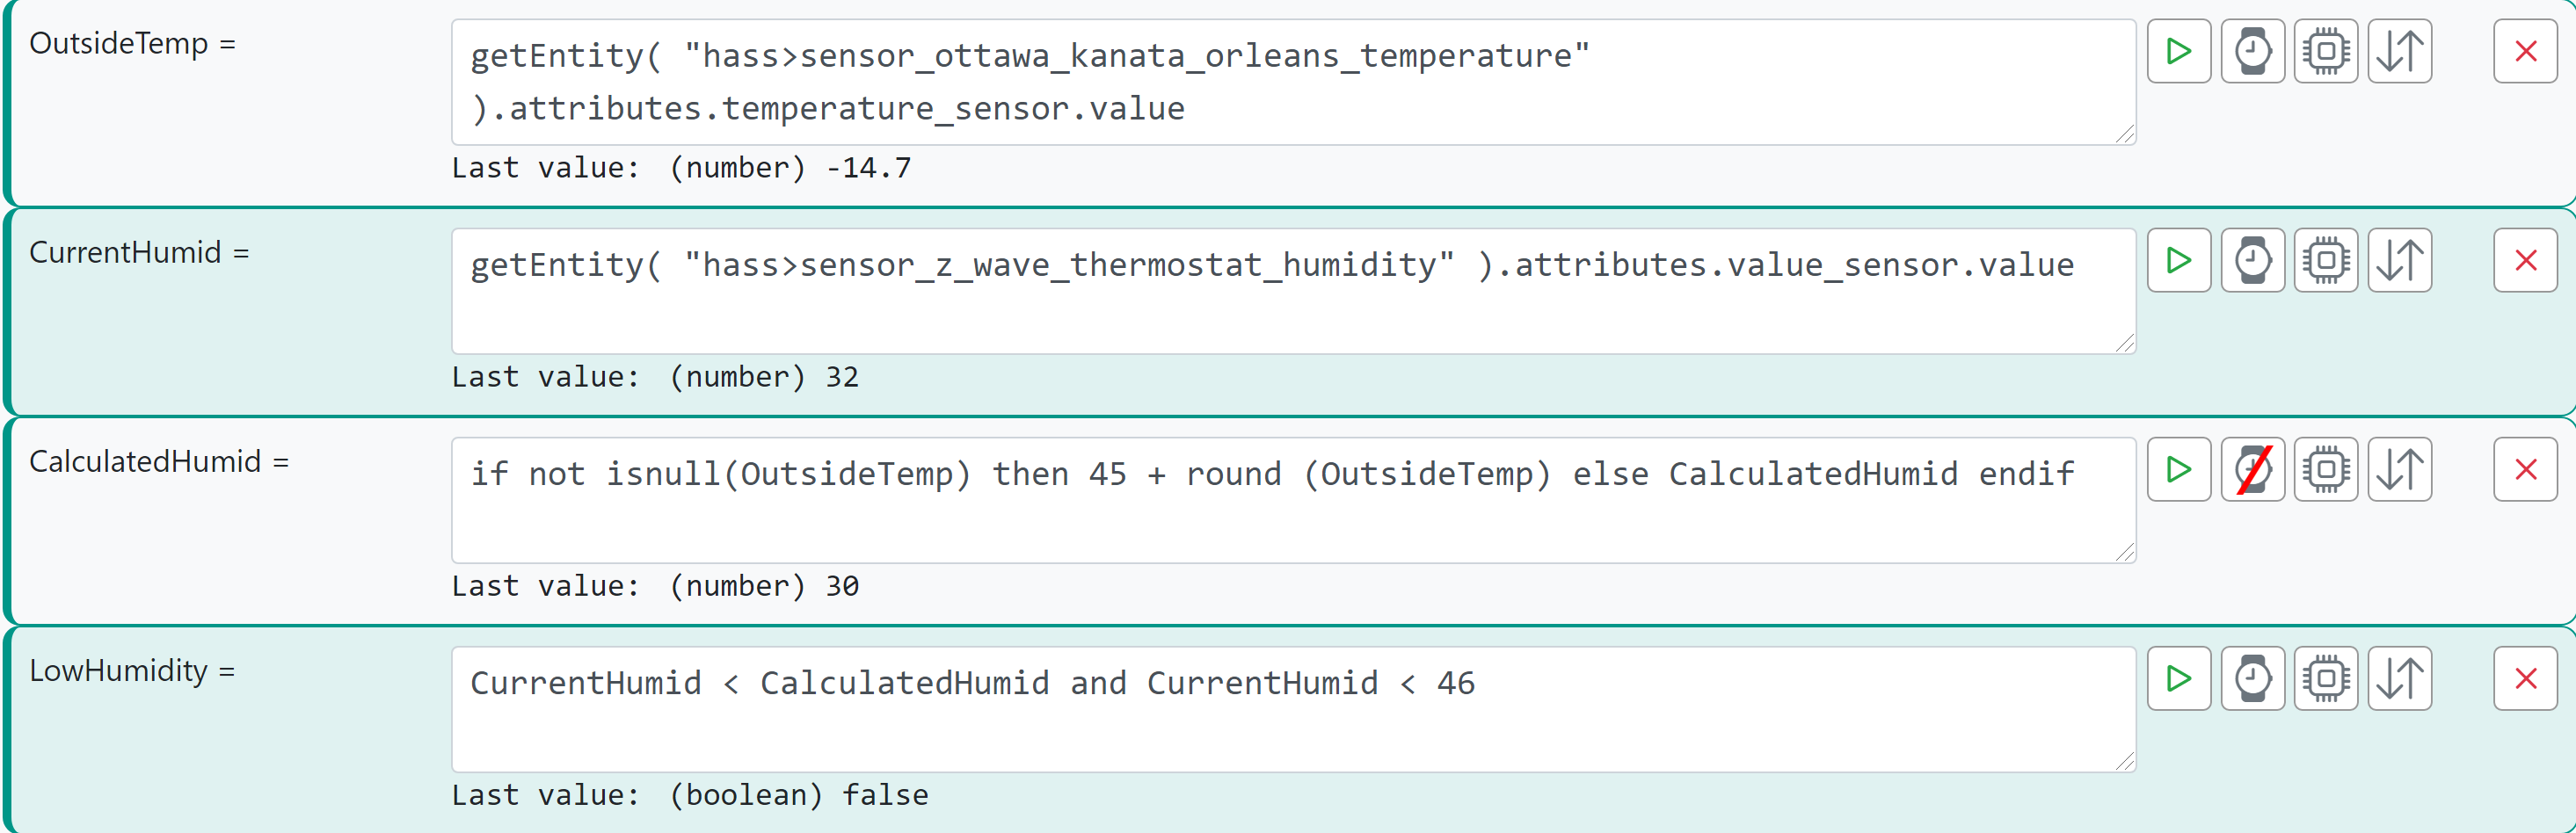Click into the LowHumidity expression field
Image resolution: width=2576 pixels, height=833 pixels.
[1294, 709]
